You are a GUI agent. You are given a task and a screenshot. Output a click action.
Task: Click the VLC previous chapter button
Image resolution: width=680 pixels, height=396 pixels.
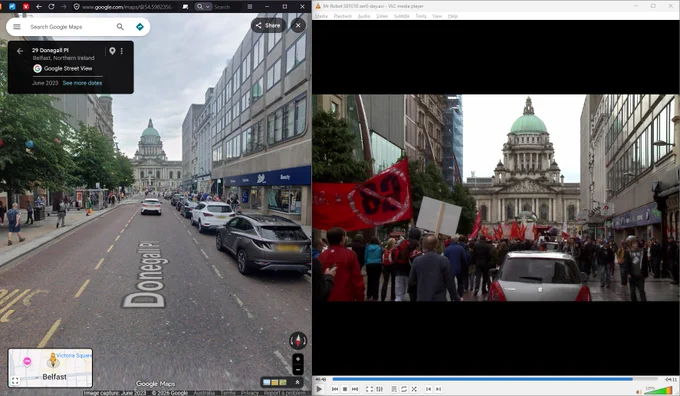428,389
